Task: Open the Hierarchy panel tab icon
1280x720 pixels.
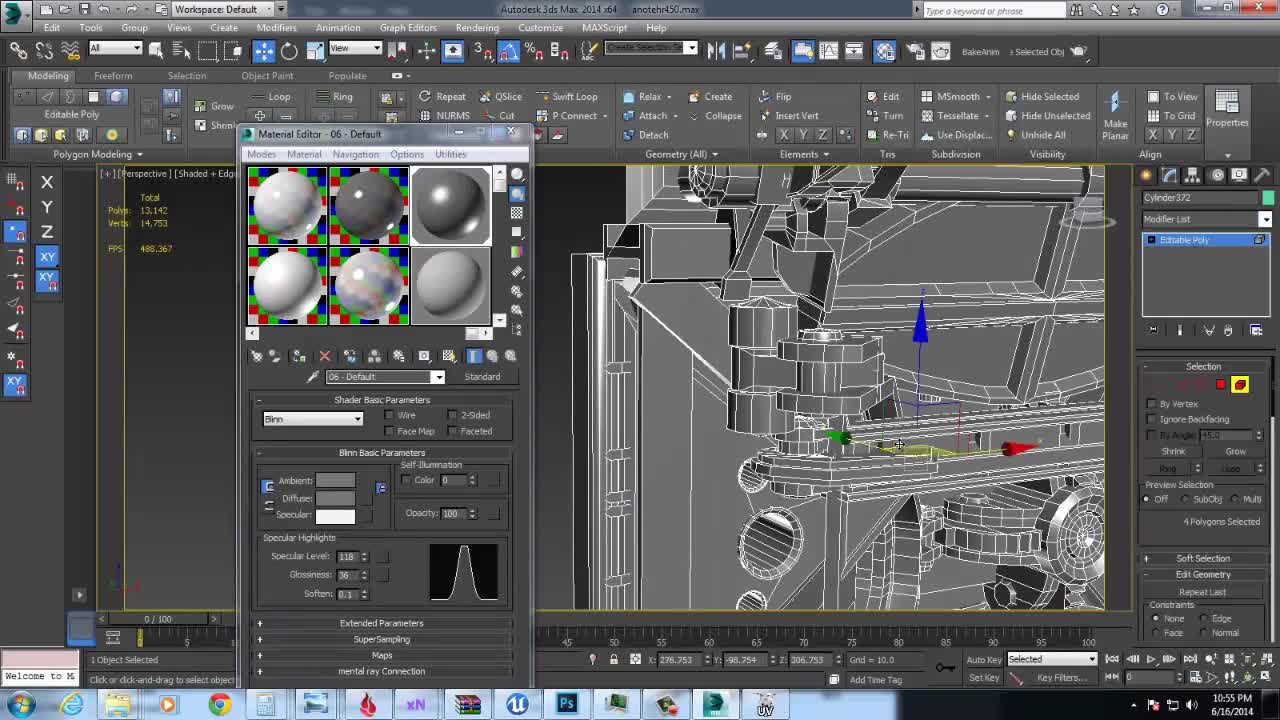Action: tap(1193, 175)
